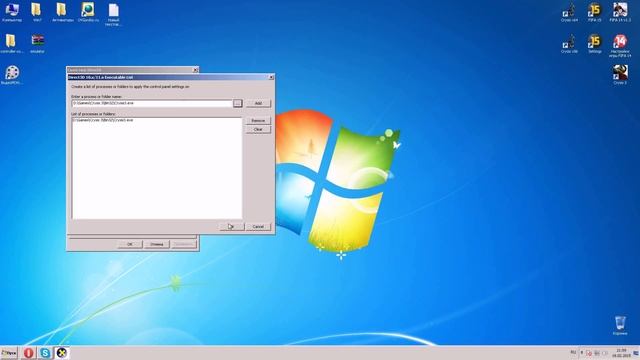640x360 pixels.
Task: Cancel the Executable List dialog
Action: point(258,227)
